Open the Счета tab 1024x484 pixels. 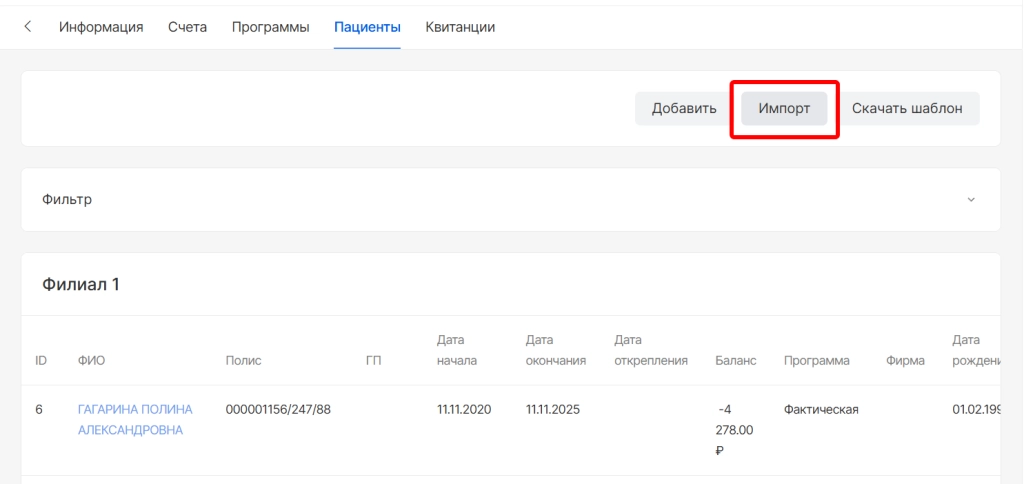[x=187, y=27]
